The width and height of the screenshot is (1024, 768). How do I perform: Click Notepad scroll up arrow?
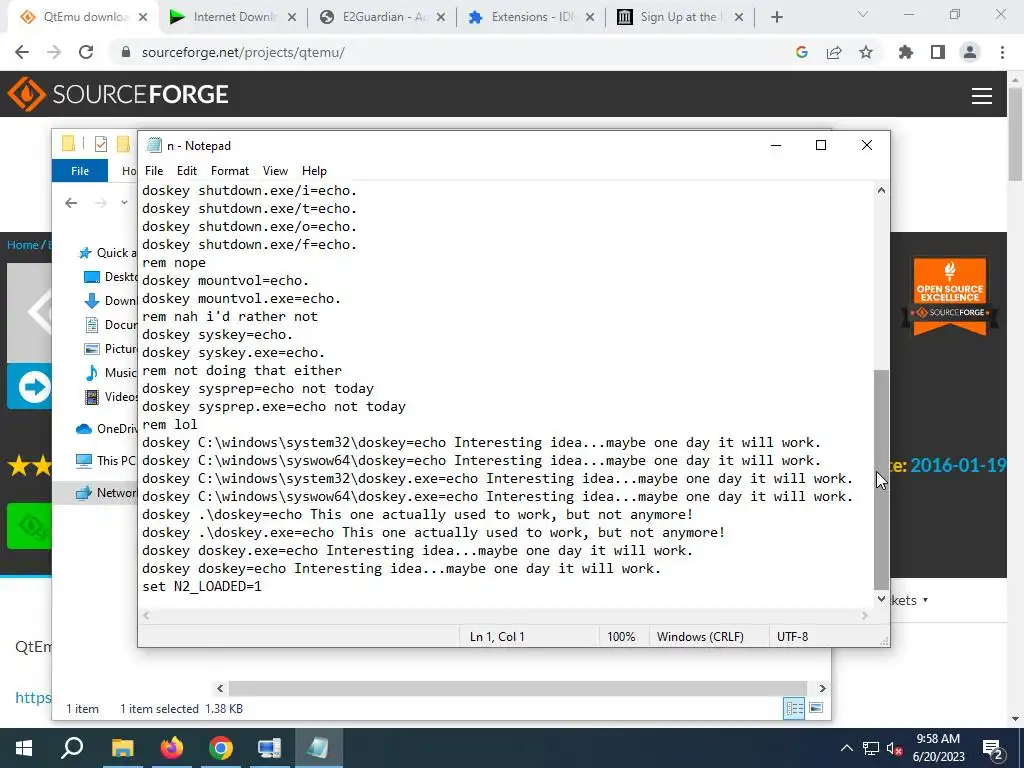click(882, 191)
